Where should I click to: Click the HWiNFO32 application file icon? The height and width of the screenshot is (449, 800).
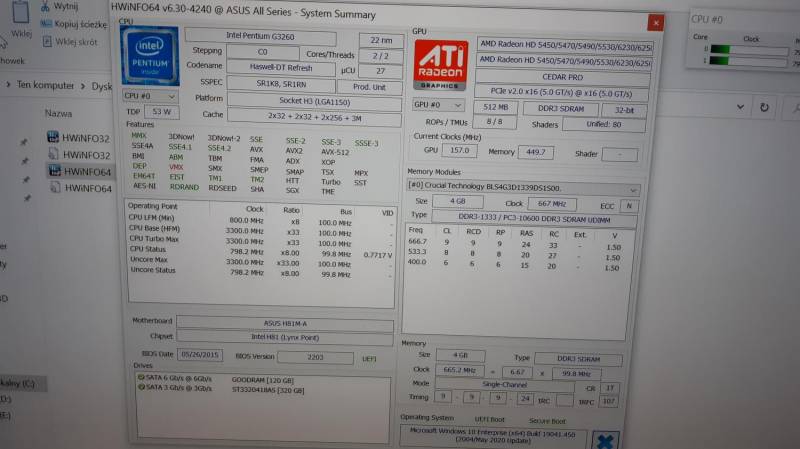click(x=53, y=137)
